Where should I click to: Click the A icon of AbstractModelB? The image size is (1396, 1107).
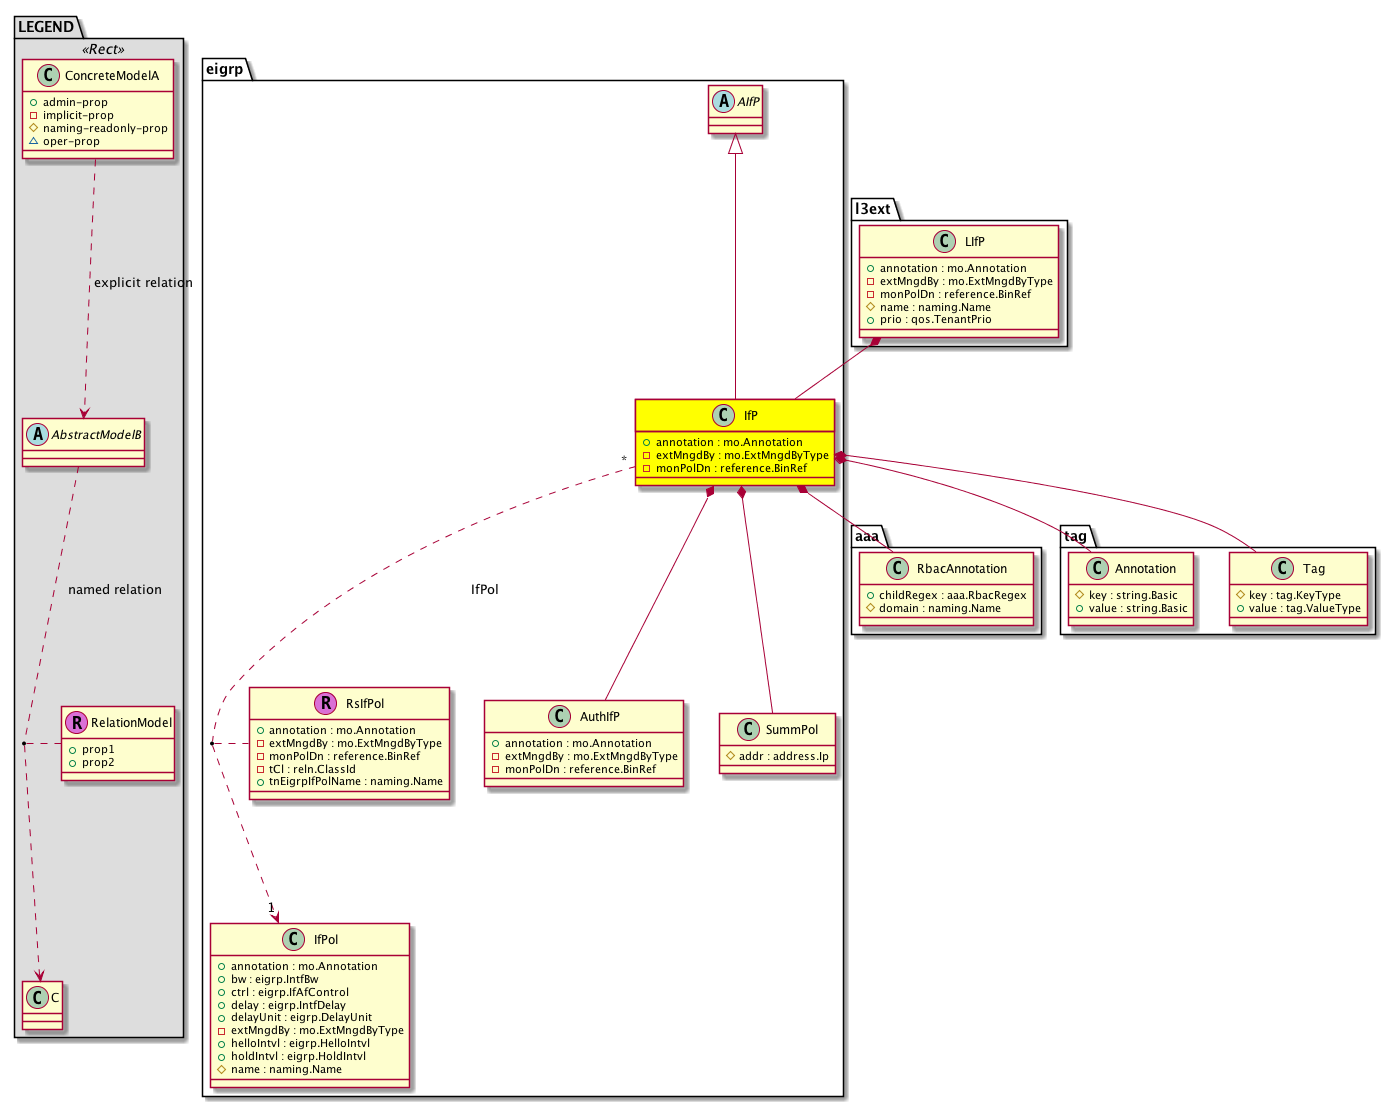38,435
